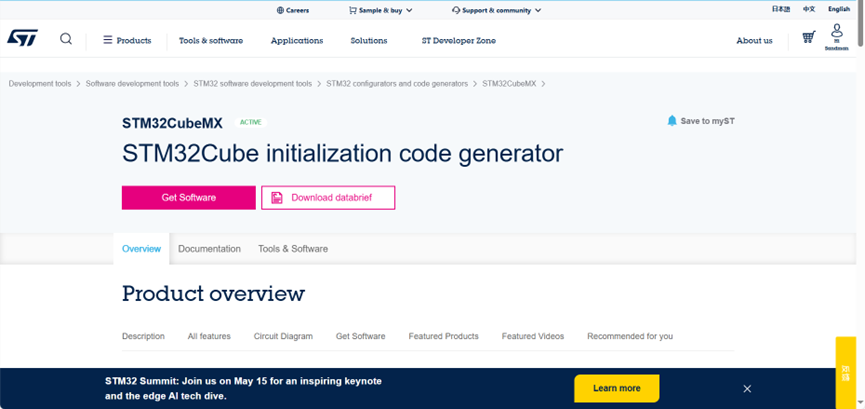The height and width of the screenshot is (409, 865).
Task: Switch to Tools & Software tab
Action: click(293, 249)
